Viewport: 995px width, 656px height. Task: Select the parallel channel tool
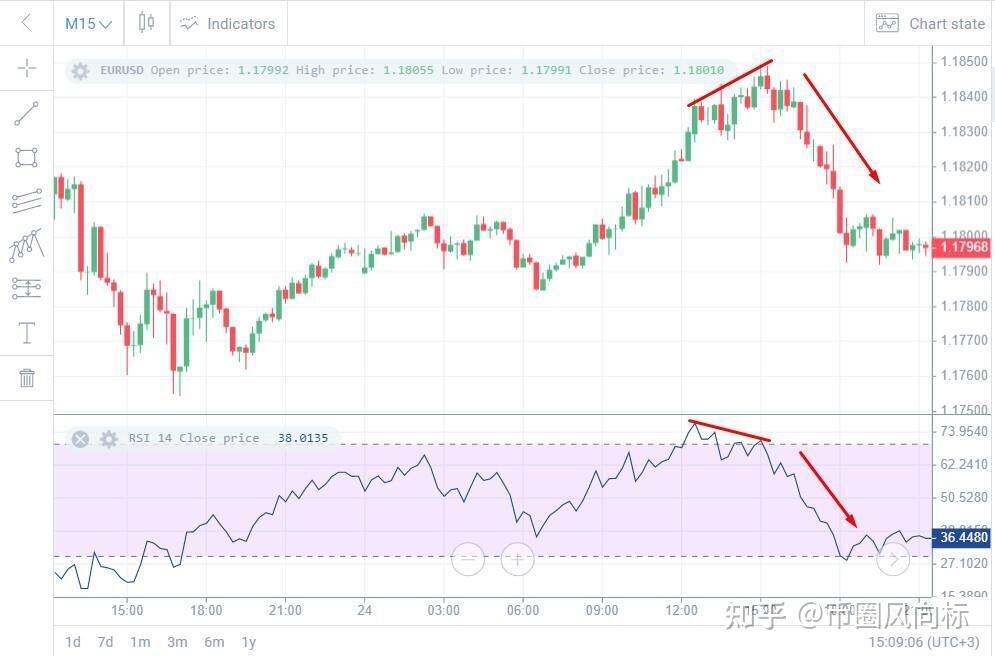tap(27, 201)
